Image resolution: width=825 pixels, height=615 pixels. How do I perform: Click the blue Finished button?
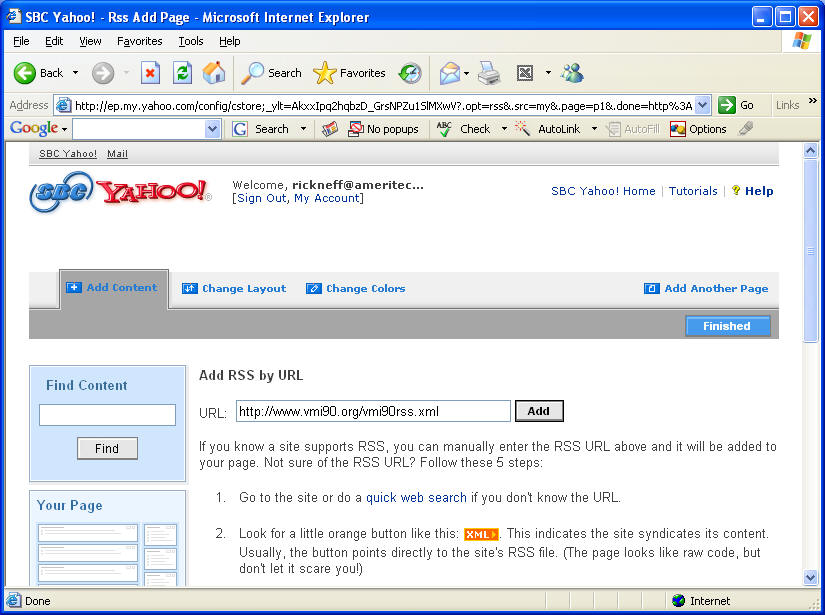tap(728, 326)
